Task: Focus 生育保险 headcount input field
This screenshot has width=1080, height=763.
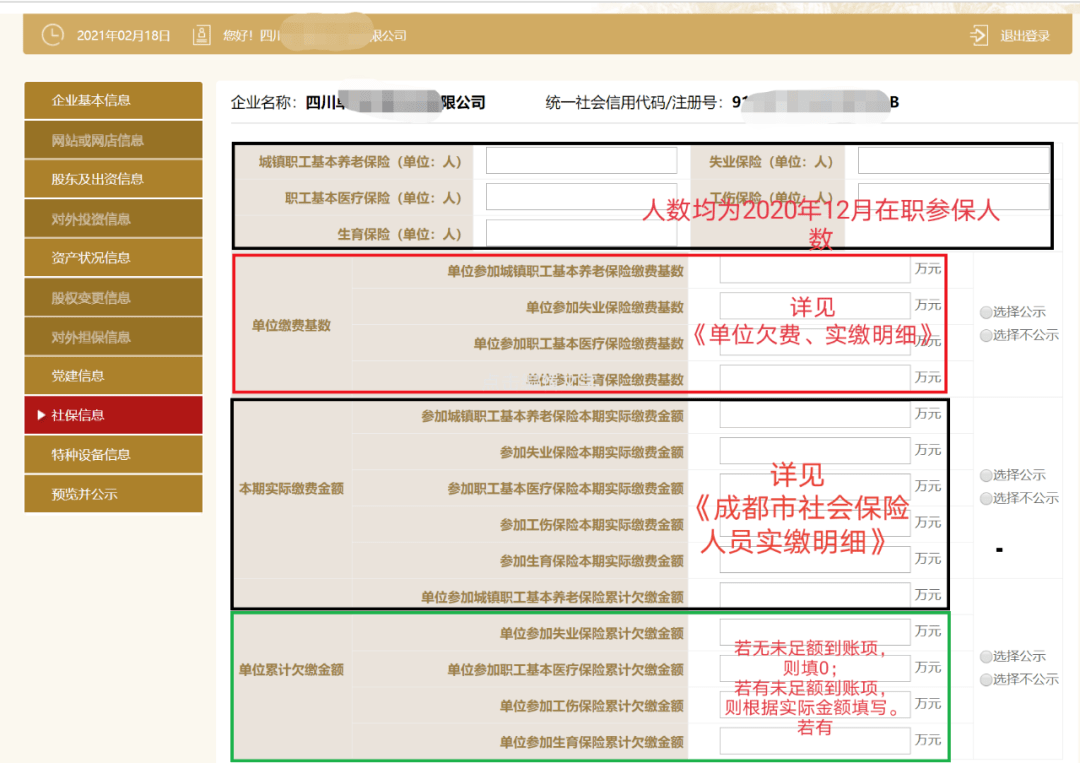Action: pyautogui.click(x=581, y=234)
